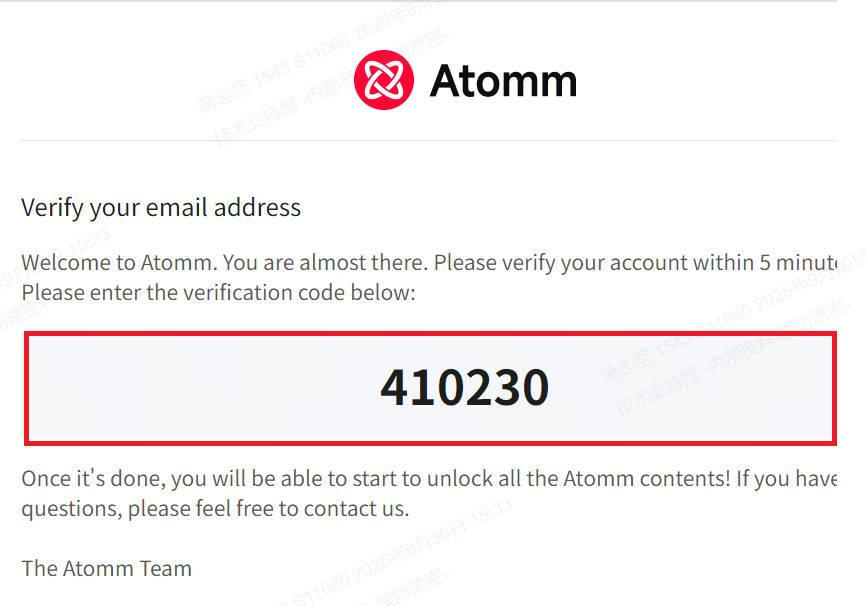Viewport: 865px width, 606px height.
Task: Click the "Verify your email address" heading
Action: click(161, 208)
